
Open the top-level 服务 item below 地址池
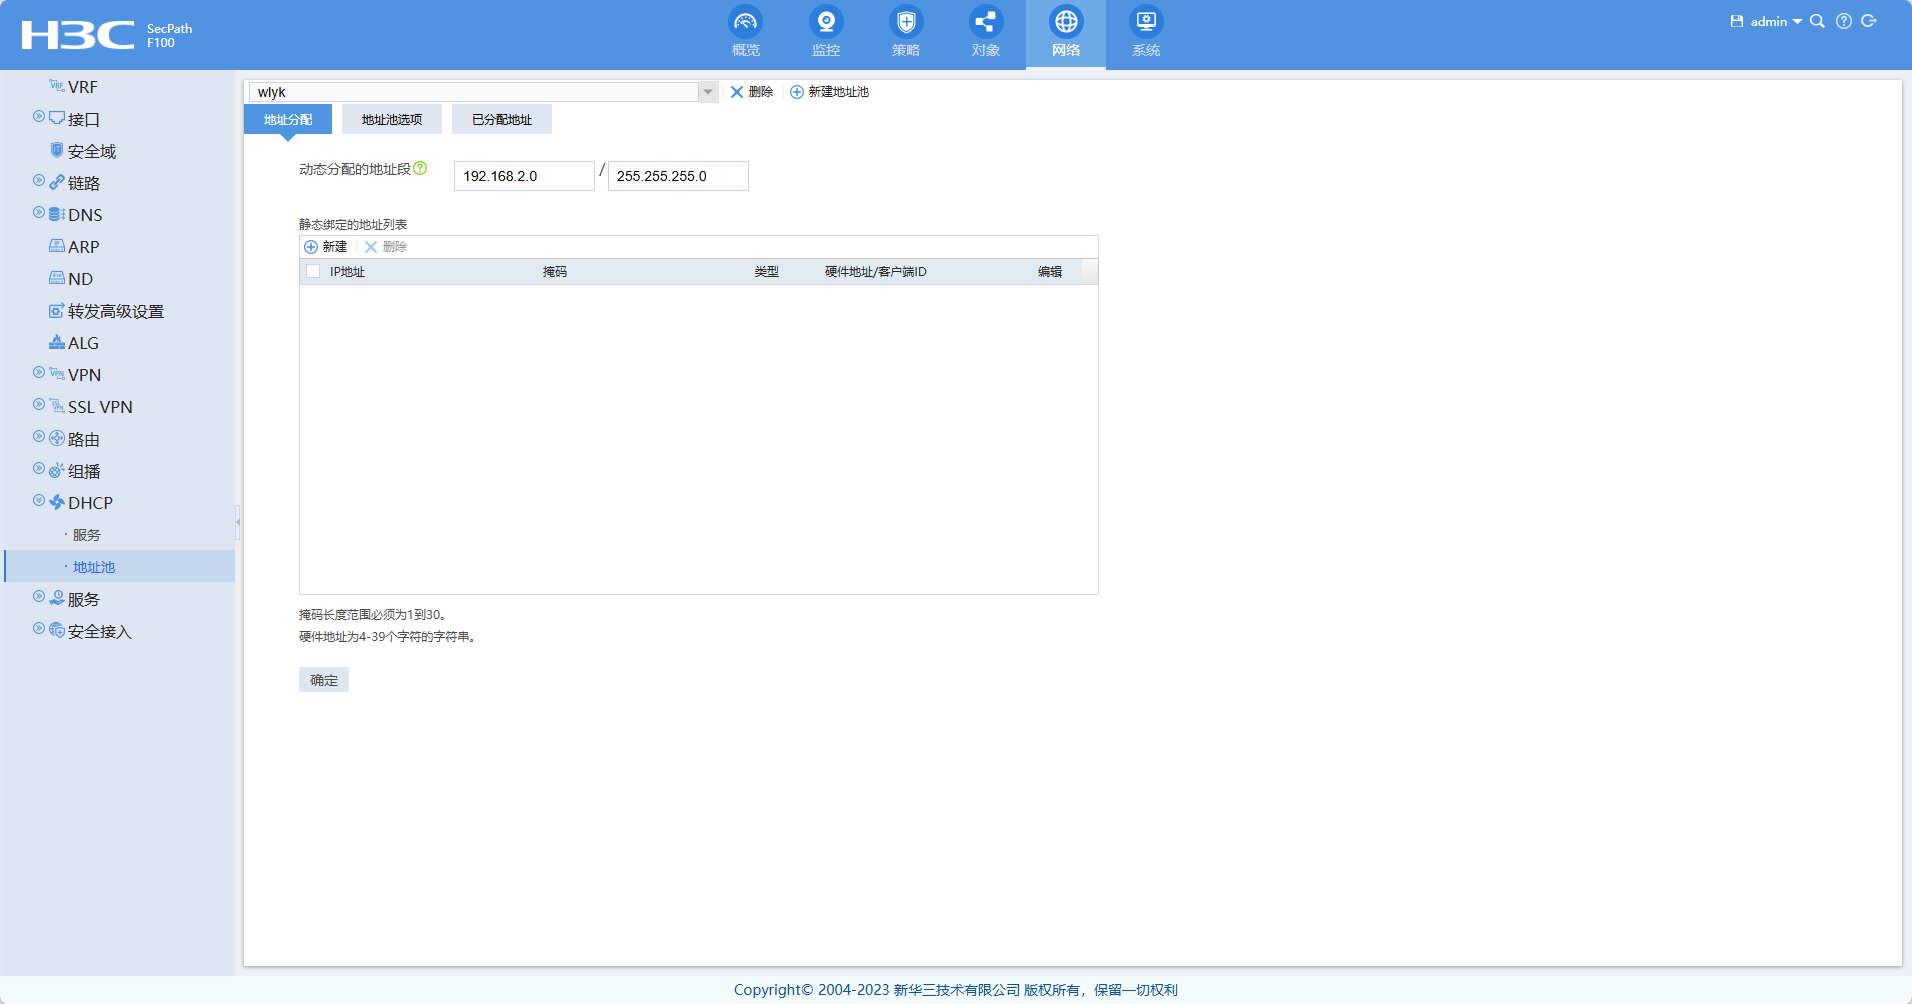tap(84, 599)
